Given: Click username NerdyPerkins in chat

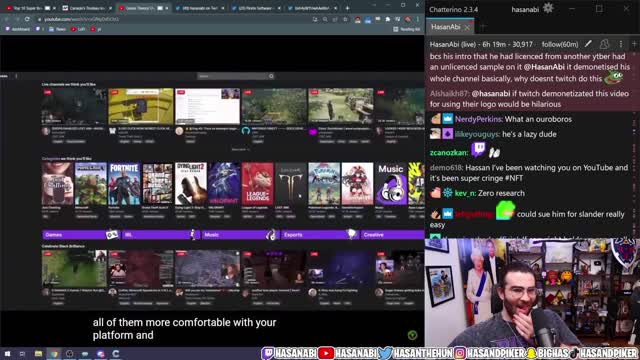Looking at the screenshot, I should [x=478, y=119].
